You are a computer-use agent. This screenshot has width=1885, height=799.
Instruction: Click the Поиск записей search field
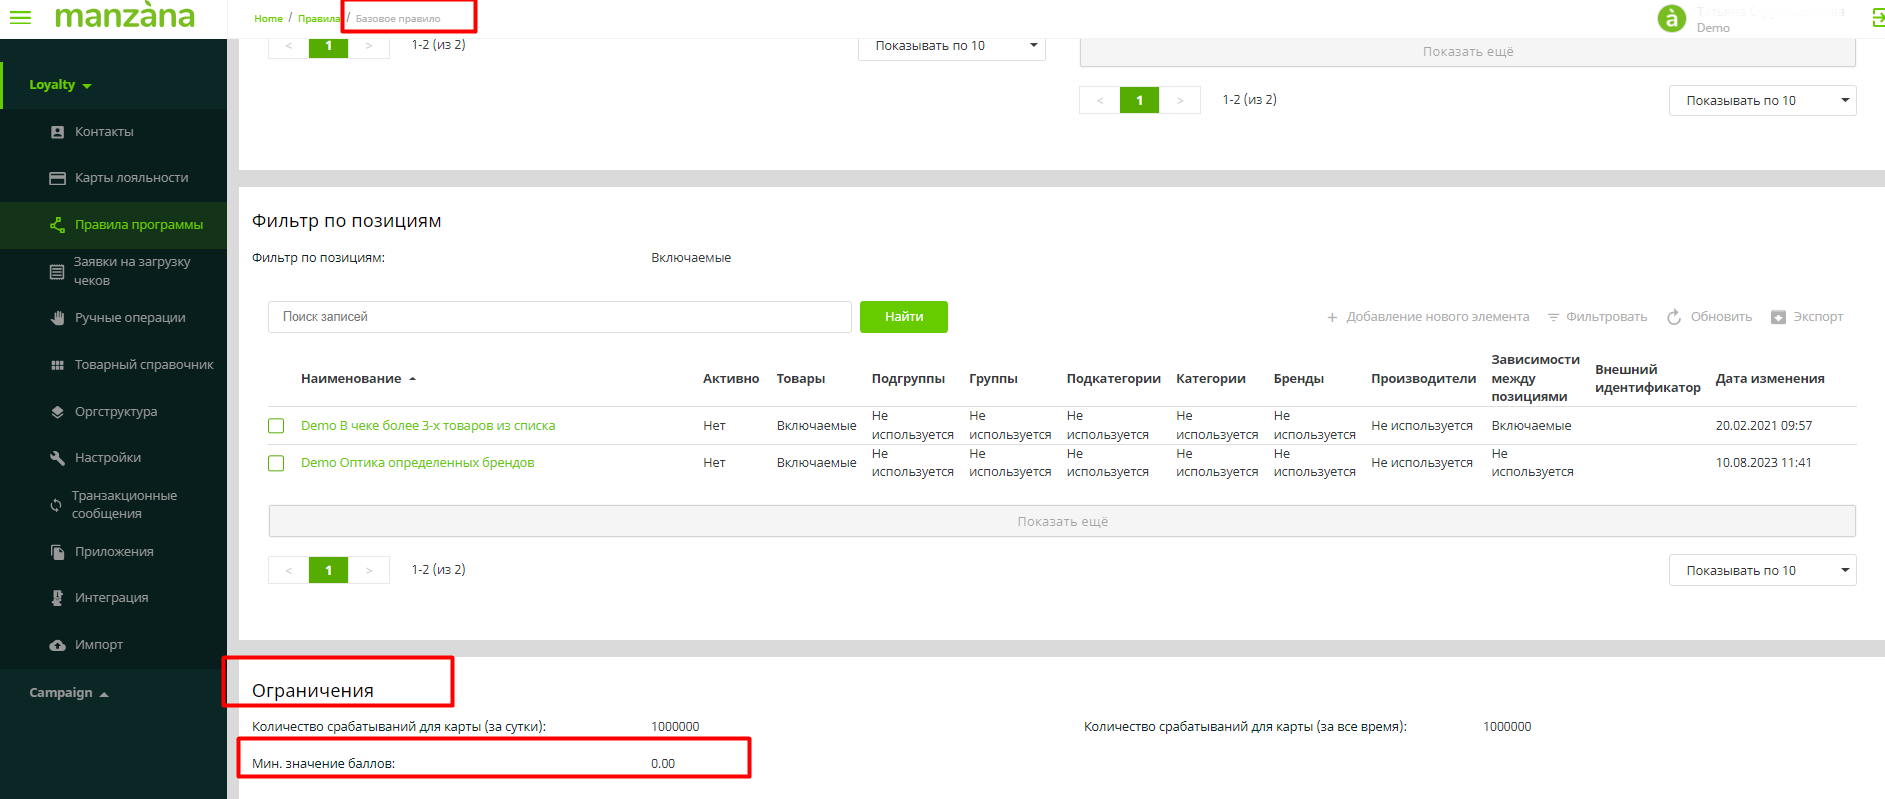(x=559, y=317)
